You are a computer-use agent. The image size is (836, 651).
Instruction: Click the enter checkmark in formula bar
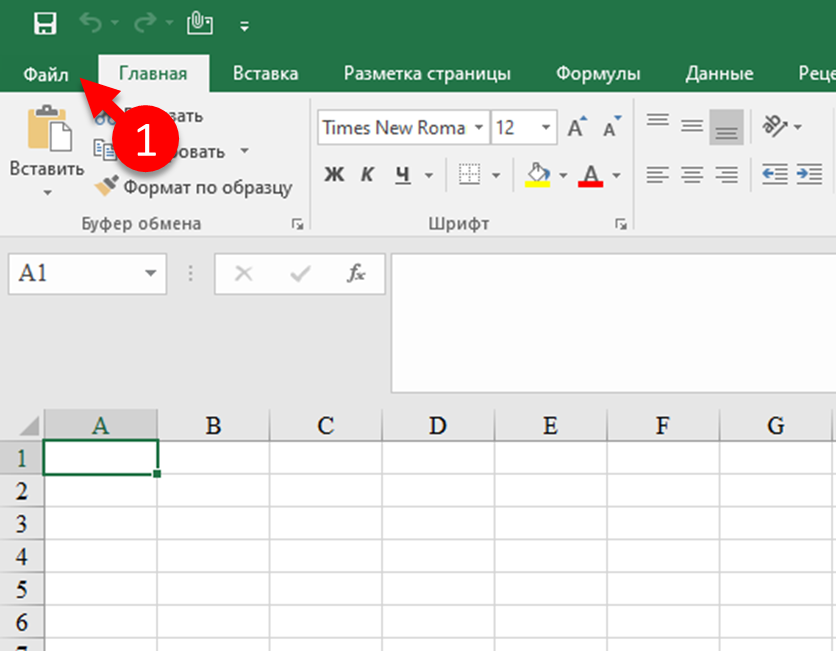pos(300,274)
